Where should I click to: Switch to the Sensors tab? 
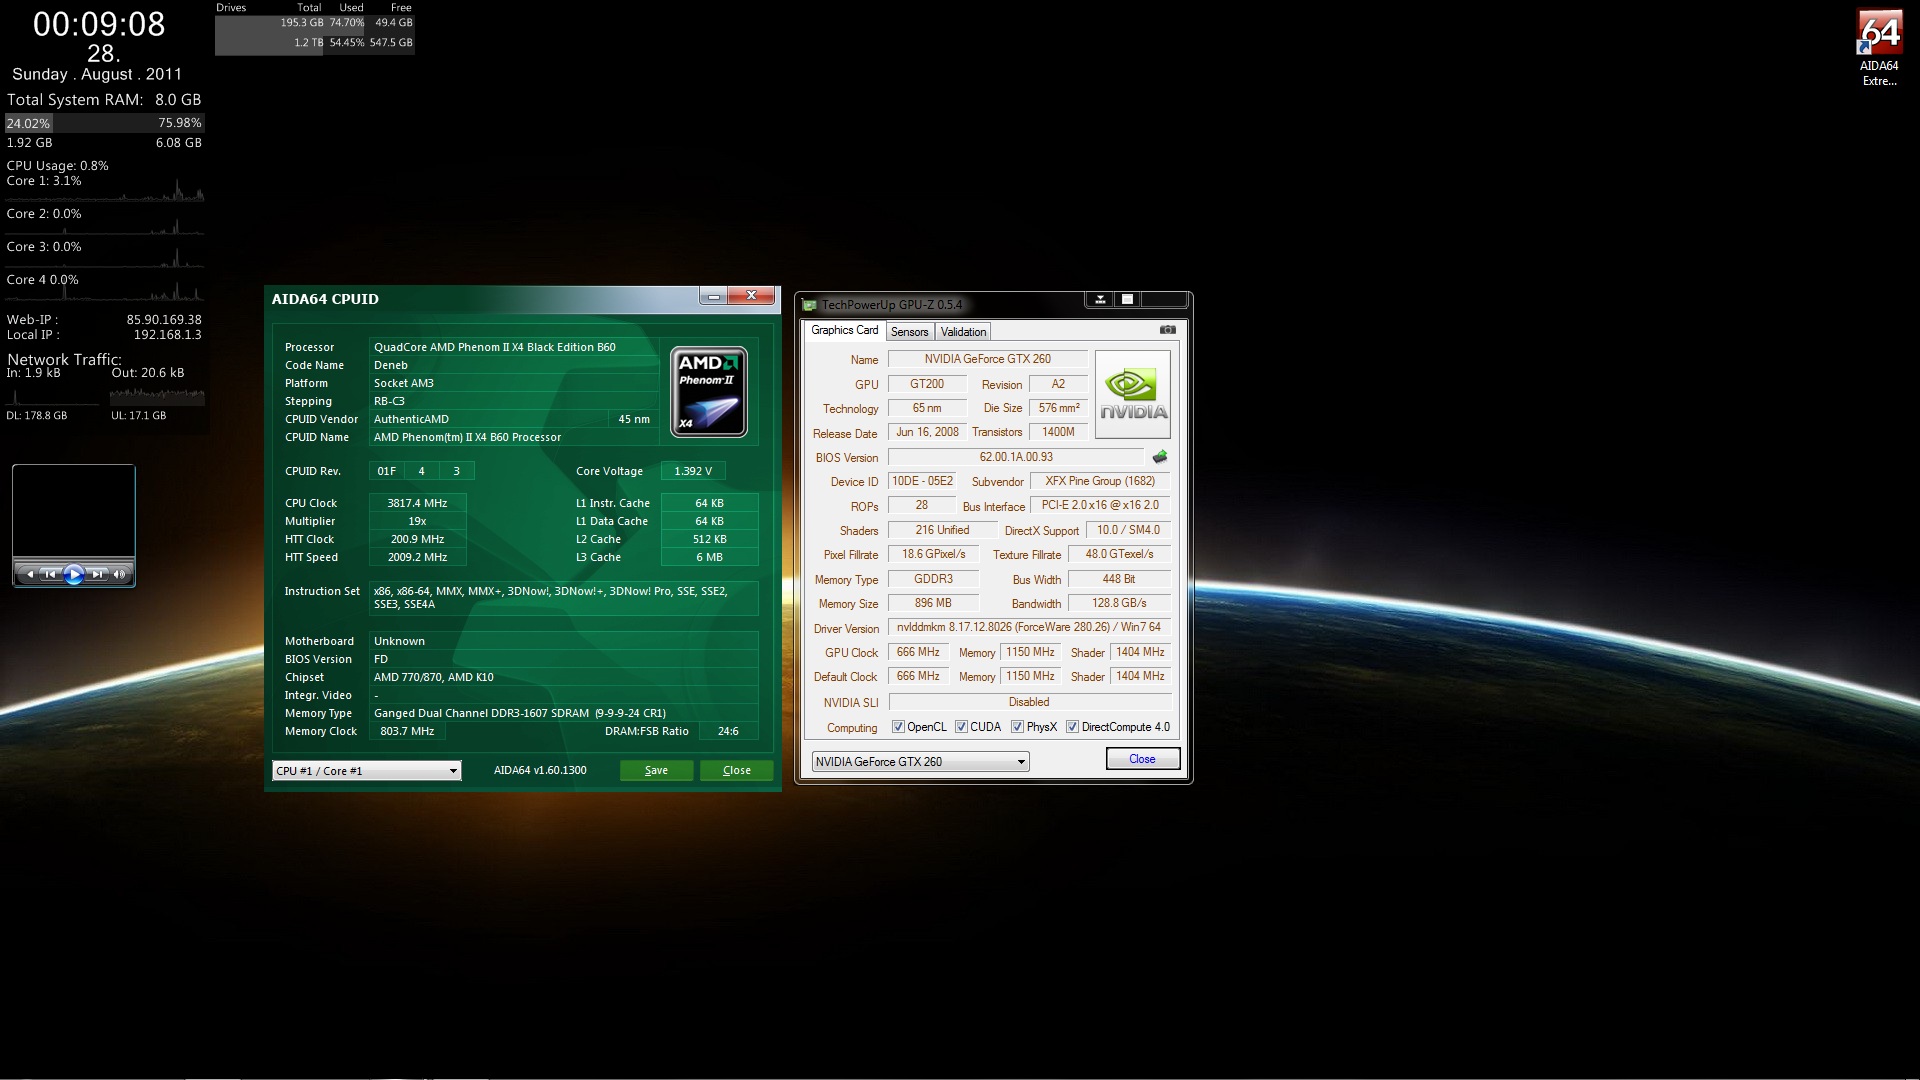pyautogui.click(x=909, y=331)
